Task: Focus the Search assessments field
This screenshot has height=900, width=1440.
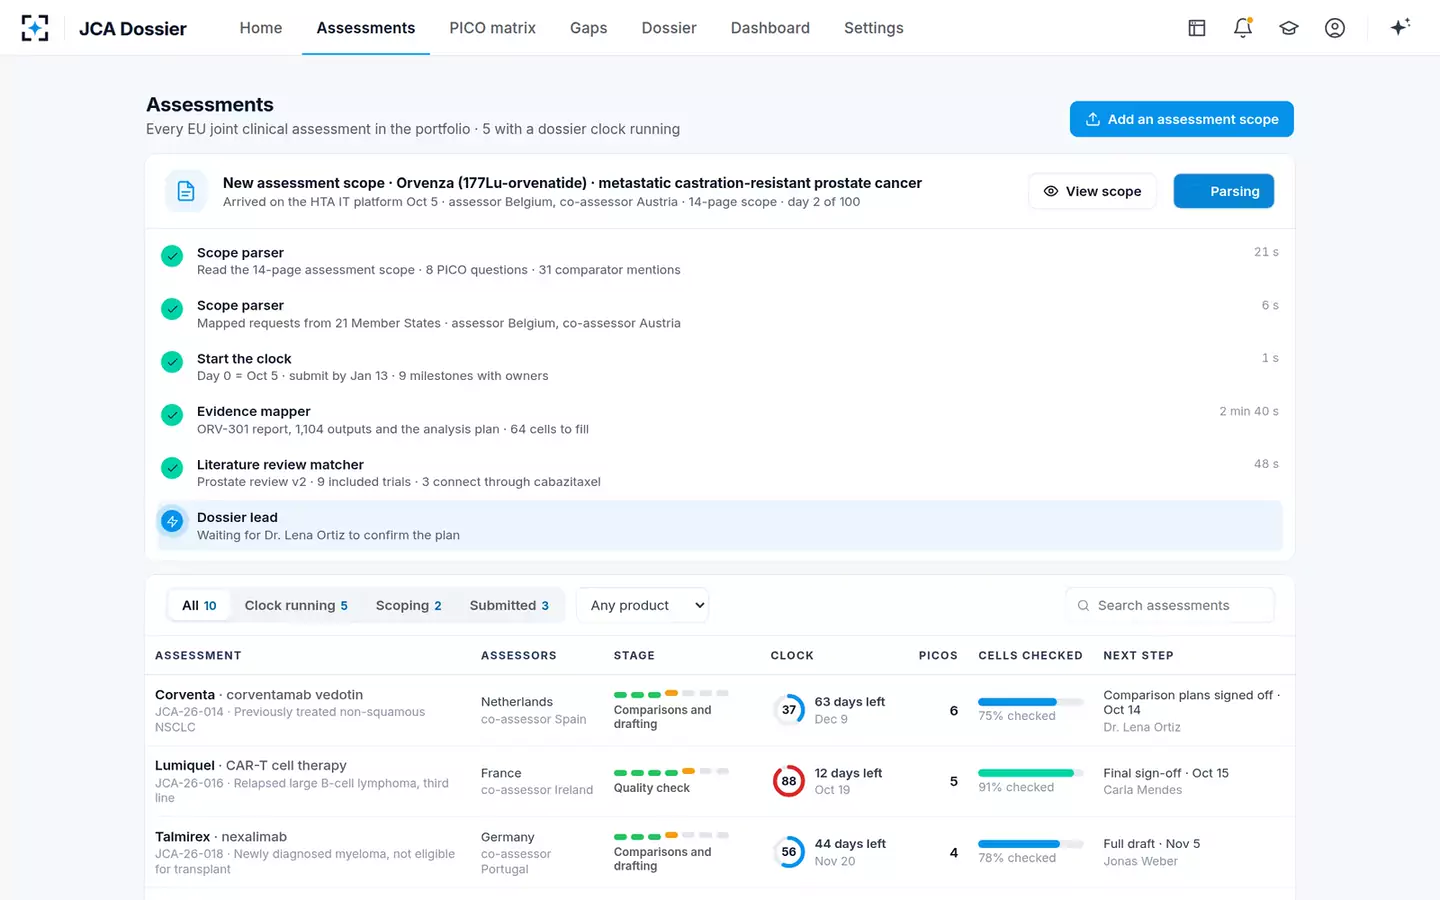Action: coord(1170,605)
